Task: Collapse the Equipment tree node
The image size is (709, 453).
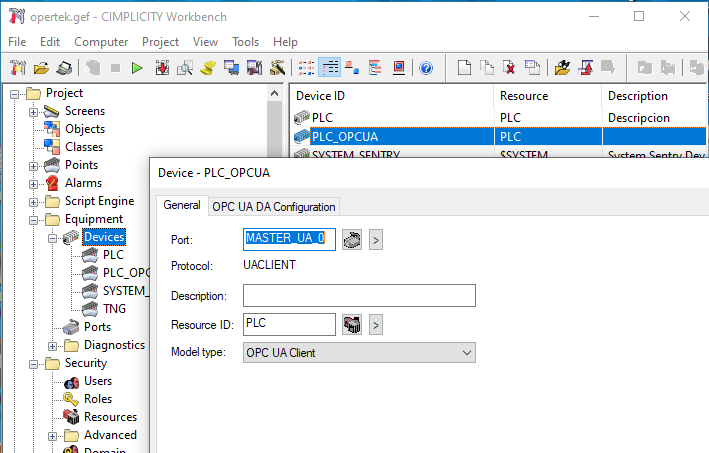Action: click(x=33, y=220)
